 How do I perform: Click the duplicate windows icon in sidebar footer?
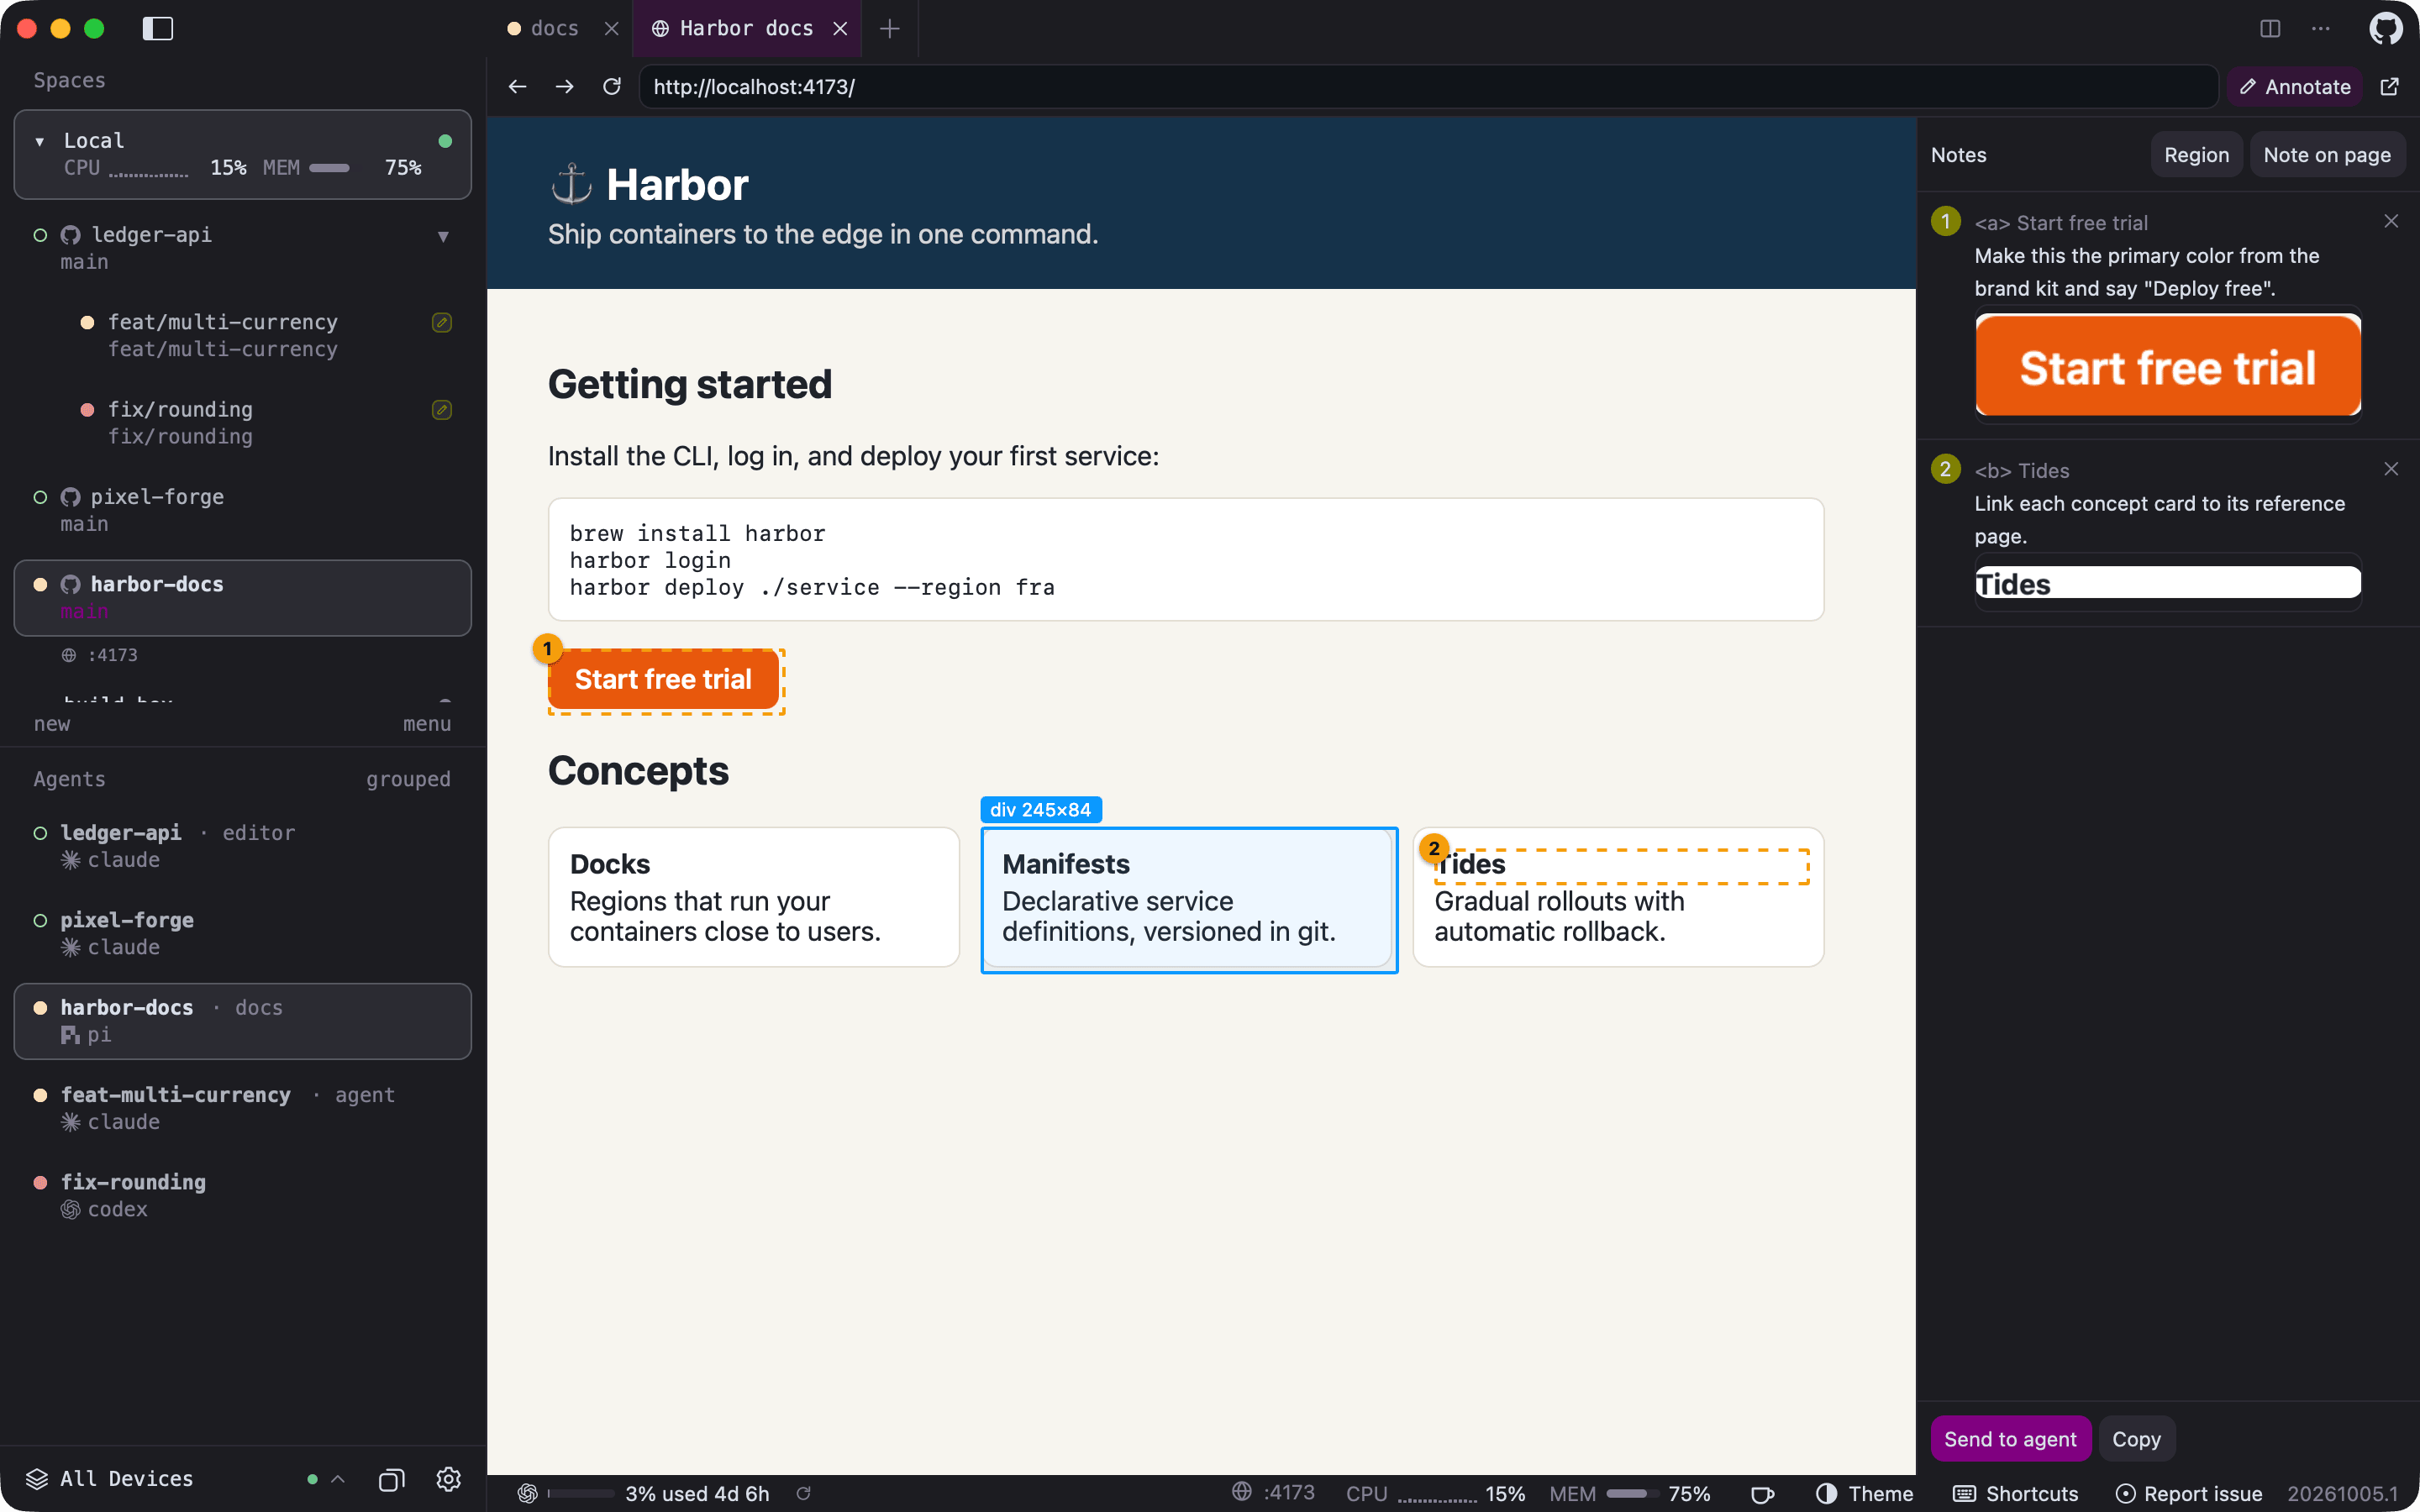coord(392,1479)
